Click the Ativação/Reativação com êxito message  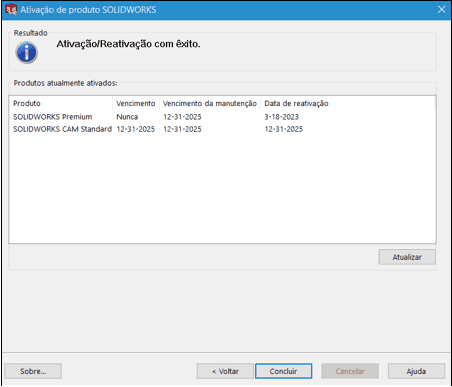[x=128, y=44]
